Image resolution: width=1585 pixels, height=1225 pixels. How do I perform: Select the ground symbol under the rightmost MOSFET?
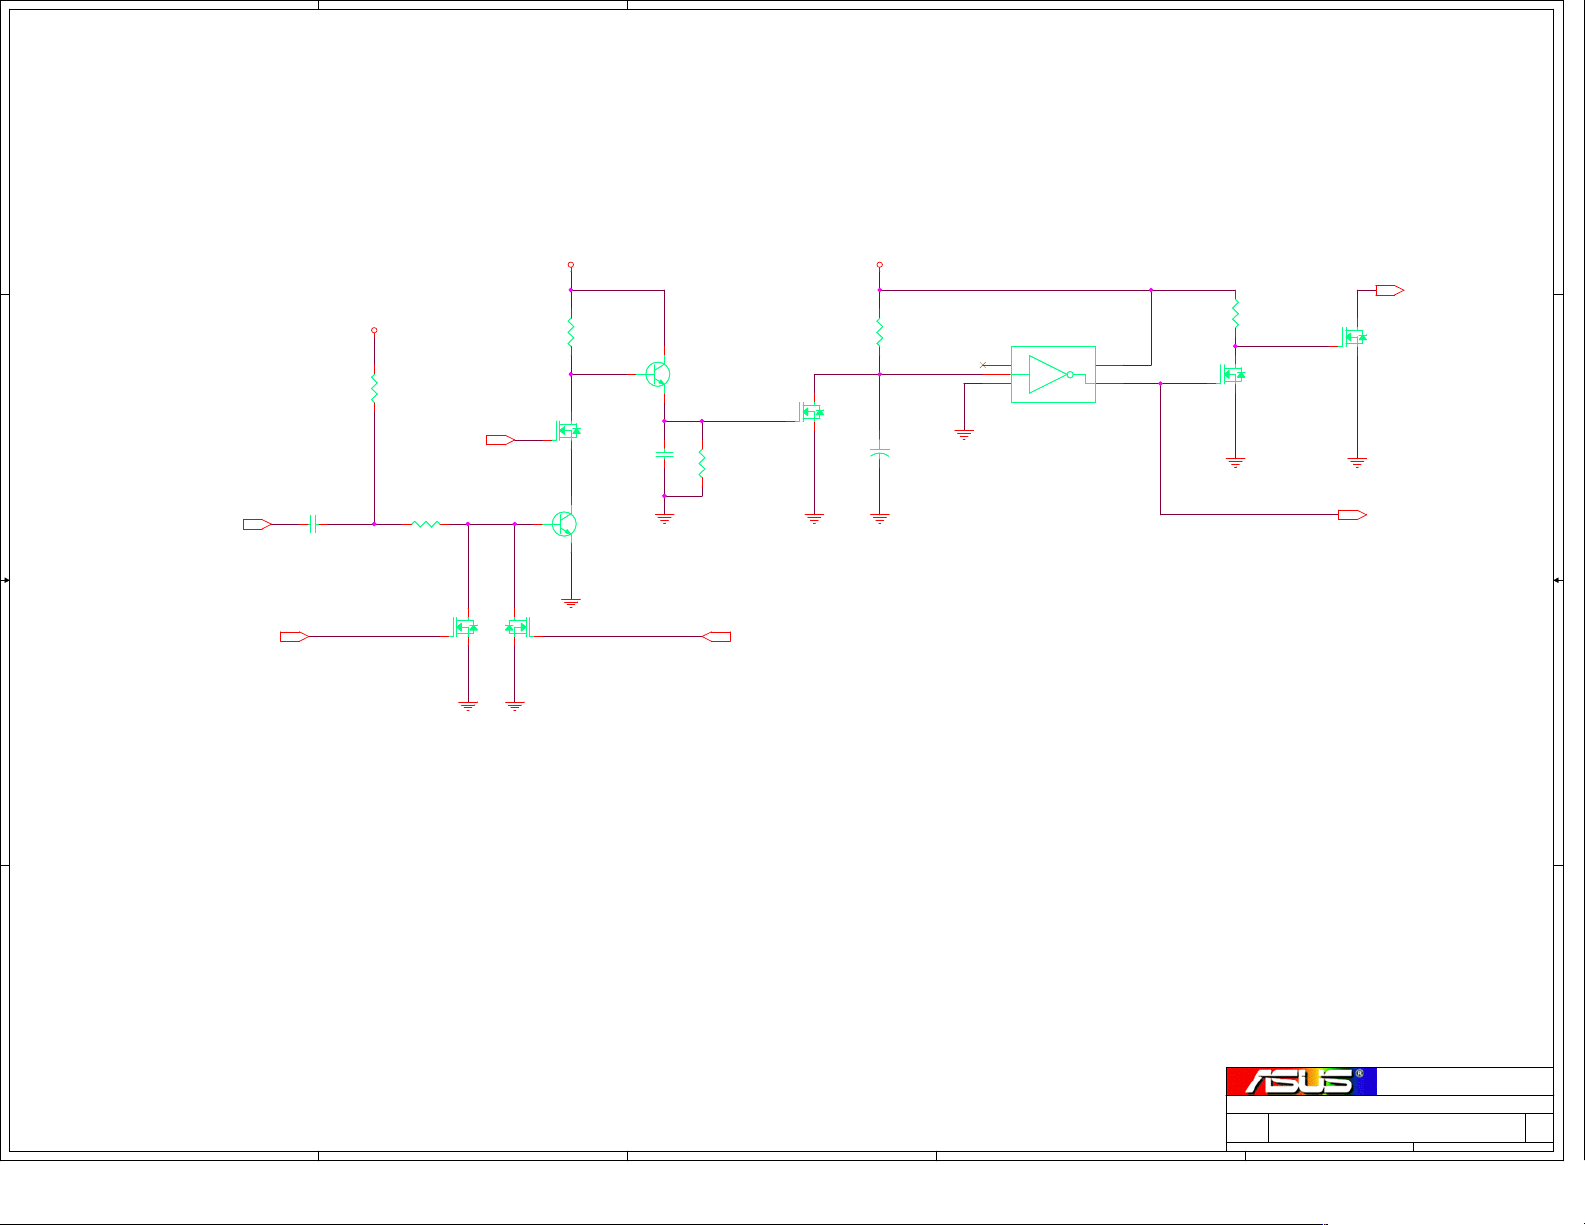click(1357, 462)
